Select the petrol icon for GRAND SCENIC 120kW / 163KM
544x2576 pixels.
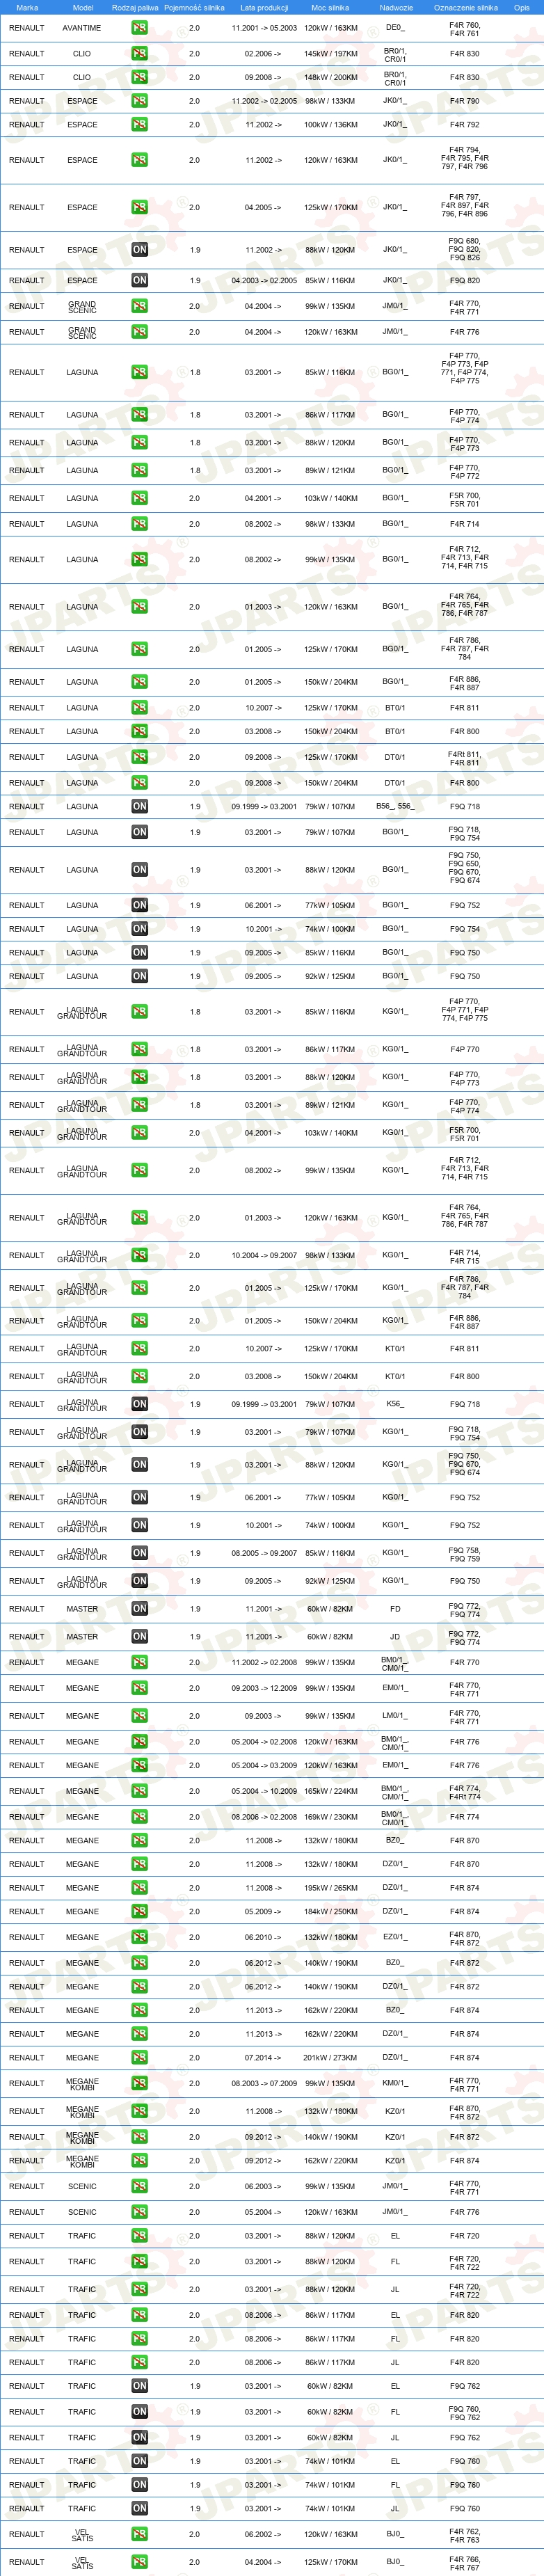coord(139,332)
